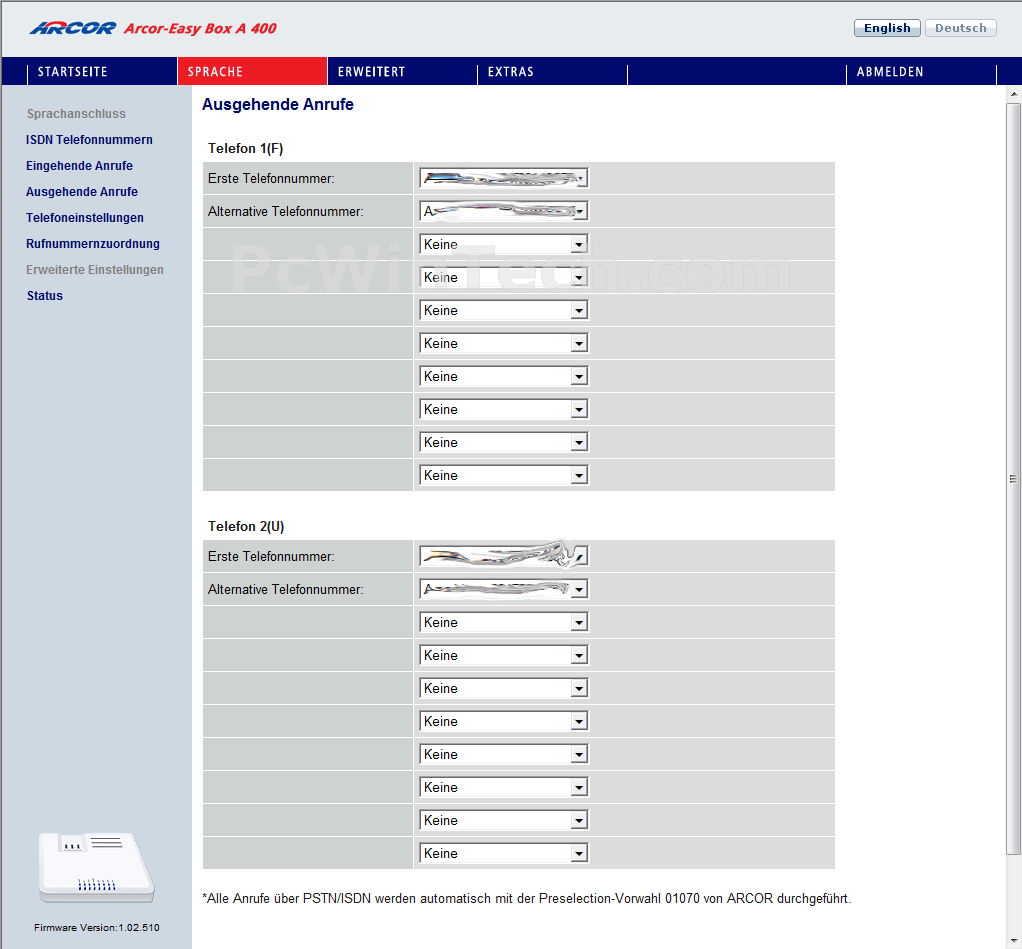Switch language to Deutsch
1022x949 pixels.
(x=961, y=28)
